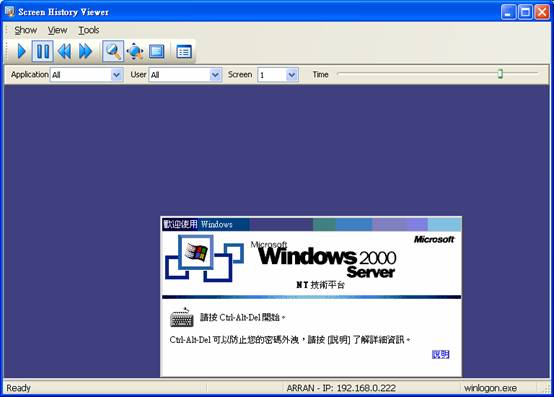Open the list details view icon
554x397 pixels.
point(184,52)
